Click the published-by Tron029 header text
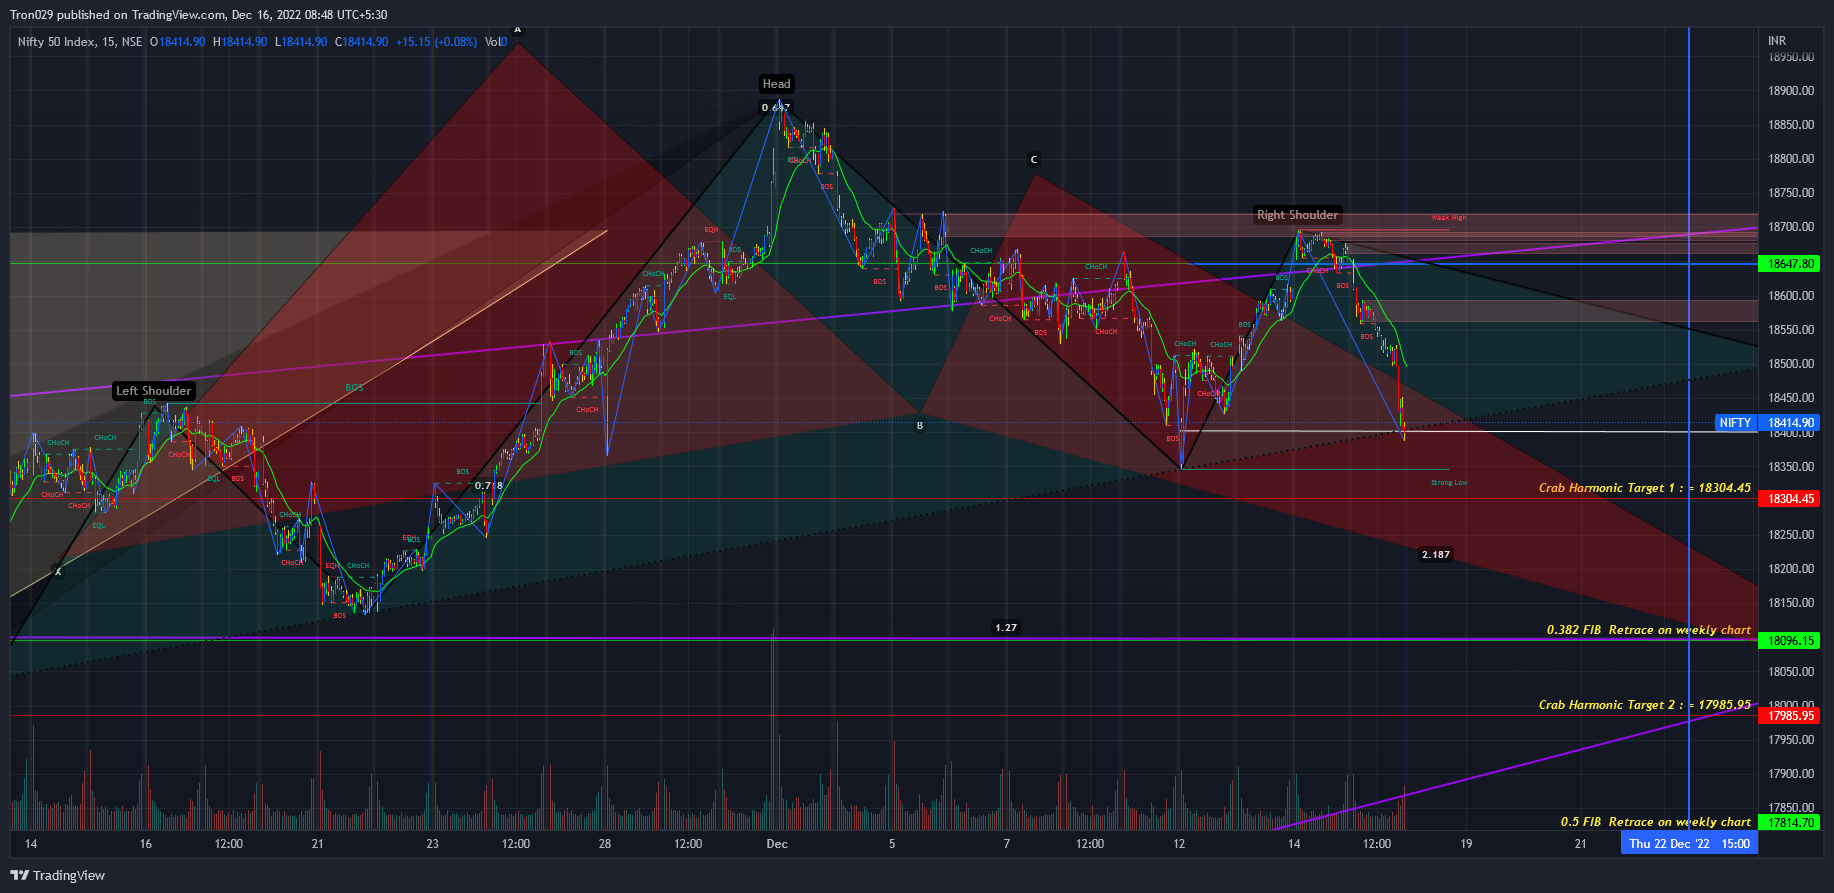This screenshot has height=893, width=1834. point(199,15)
